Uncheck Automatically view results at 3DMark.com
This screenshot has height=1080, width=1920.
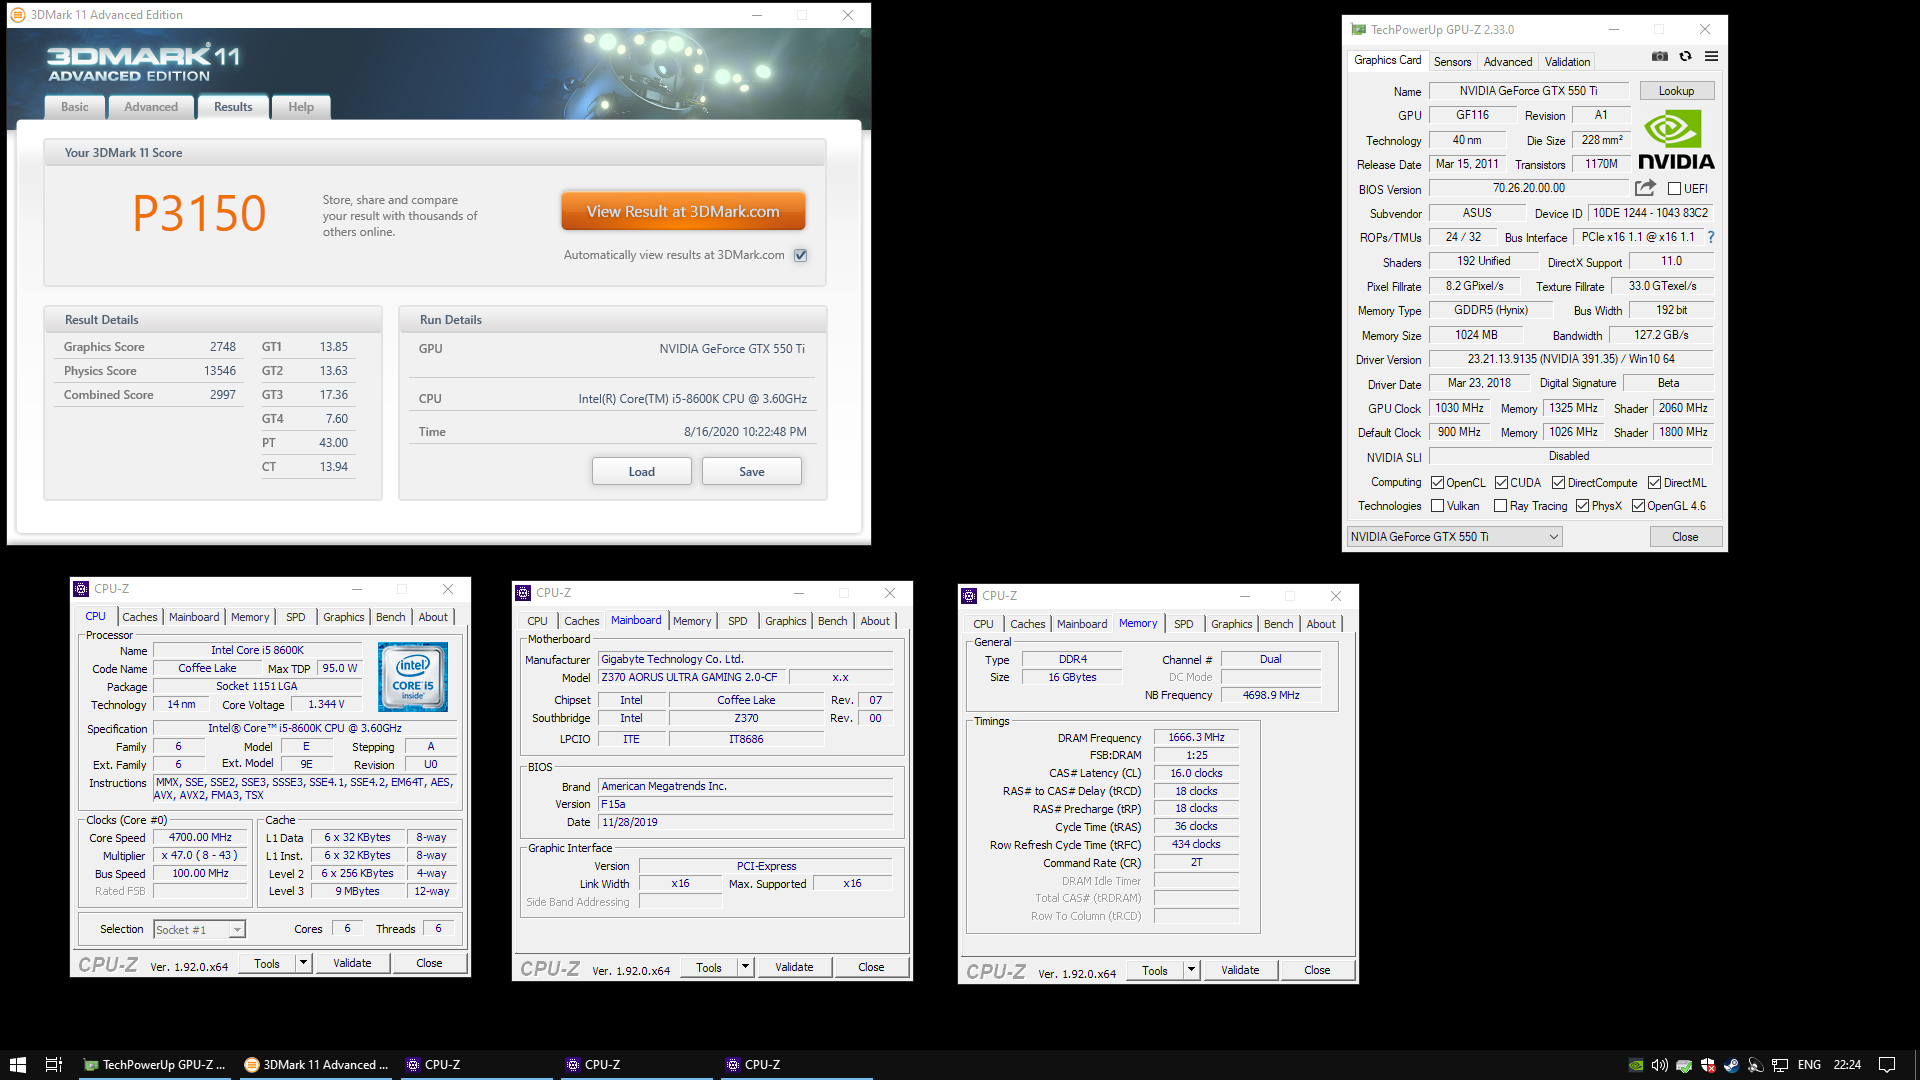800,255
